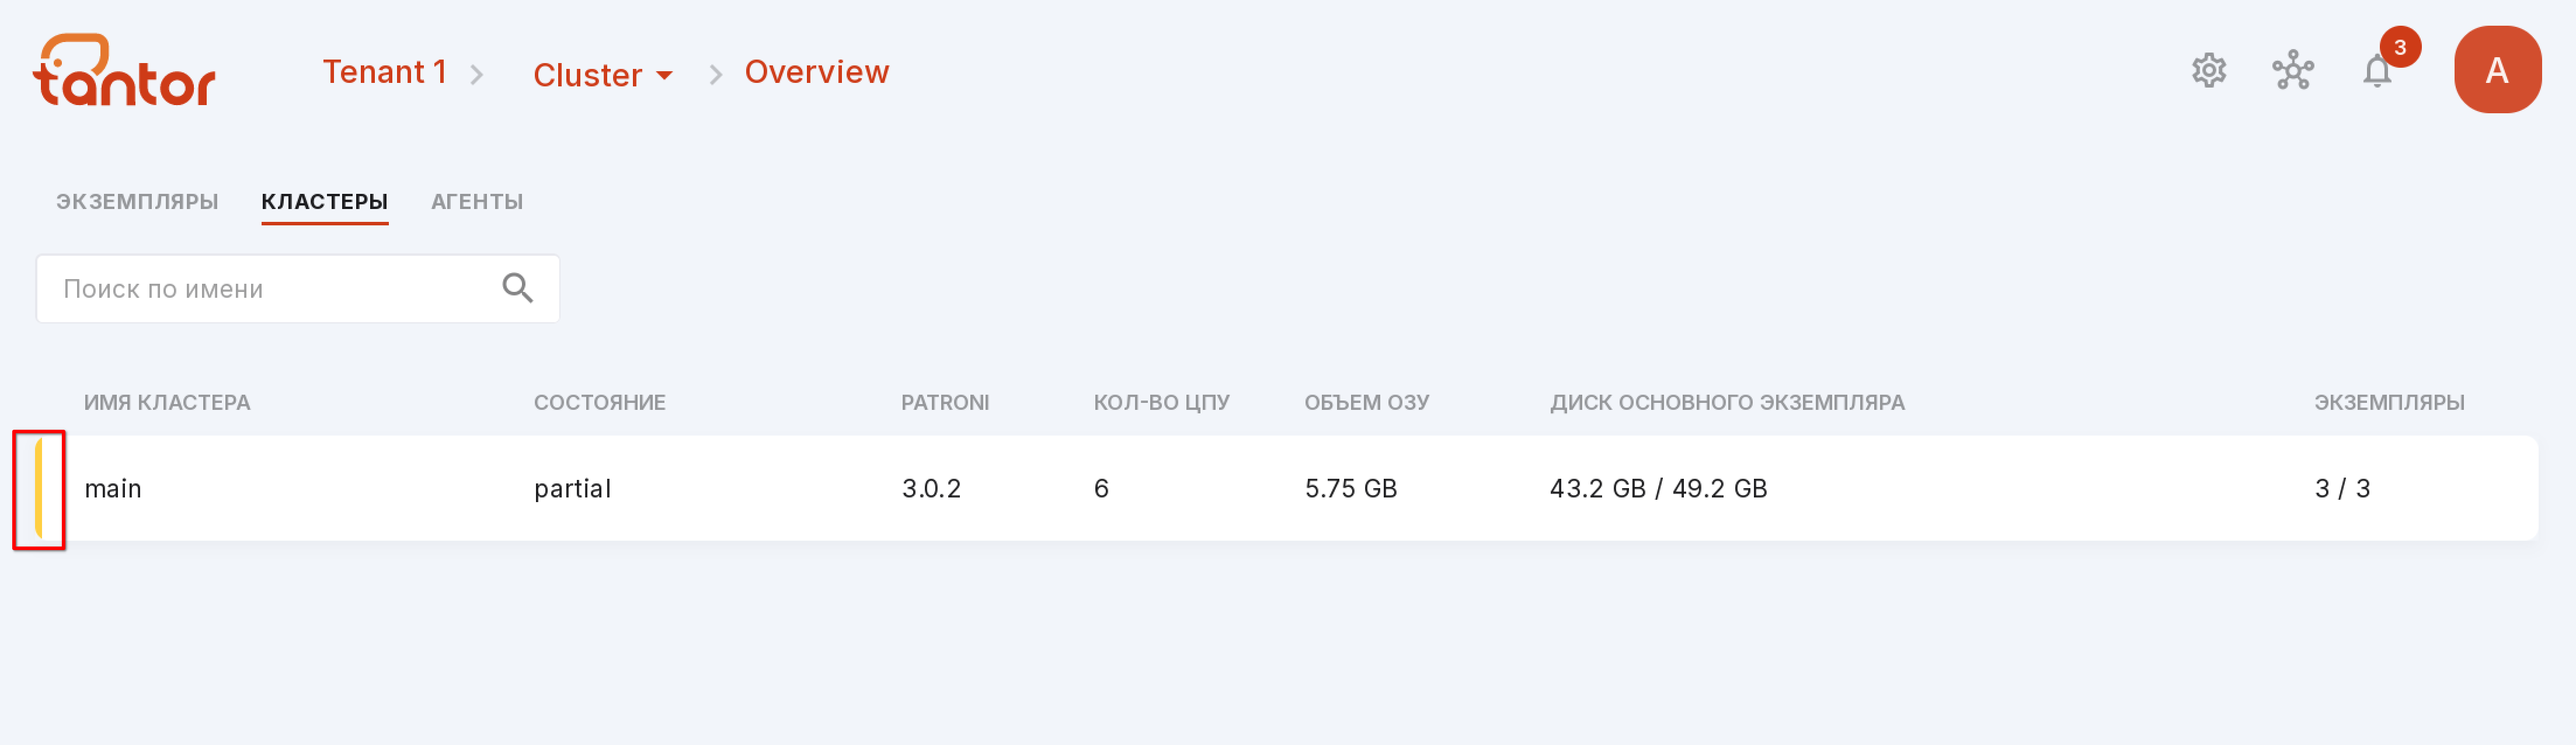Click the search magnifier icon
The width and height of the screenshot is (2576, 745).
pyautogui.click(x=517, y=288)
